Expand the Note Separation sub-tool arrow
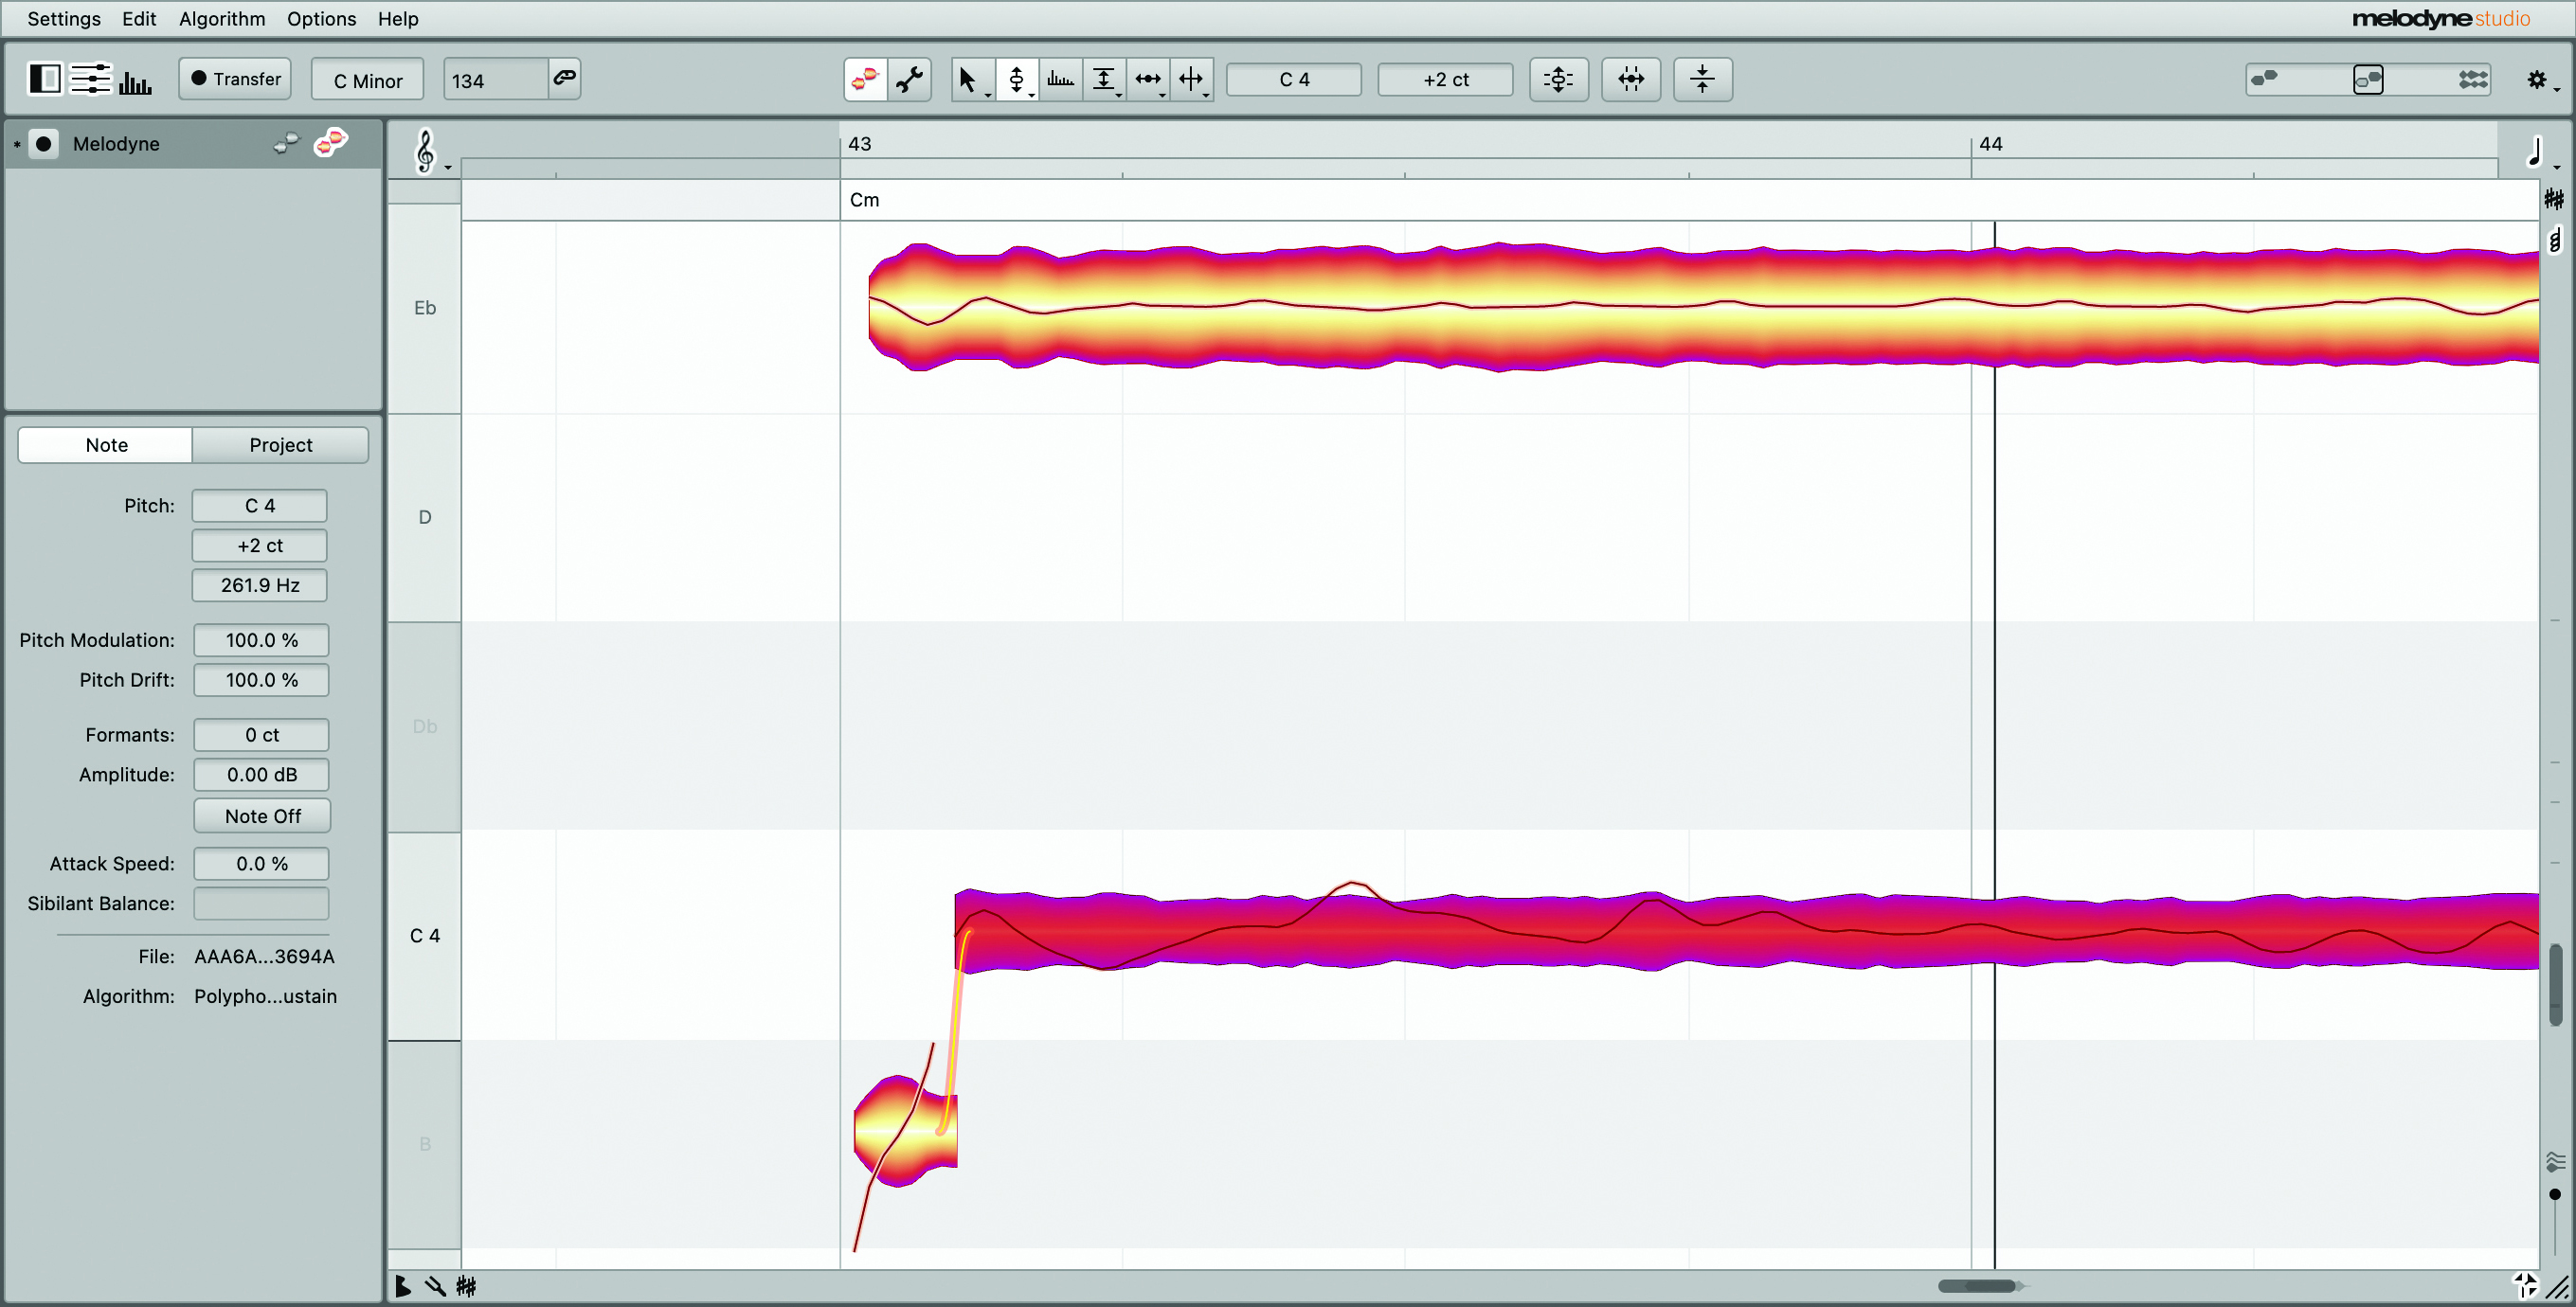 tap(1207, 95)
